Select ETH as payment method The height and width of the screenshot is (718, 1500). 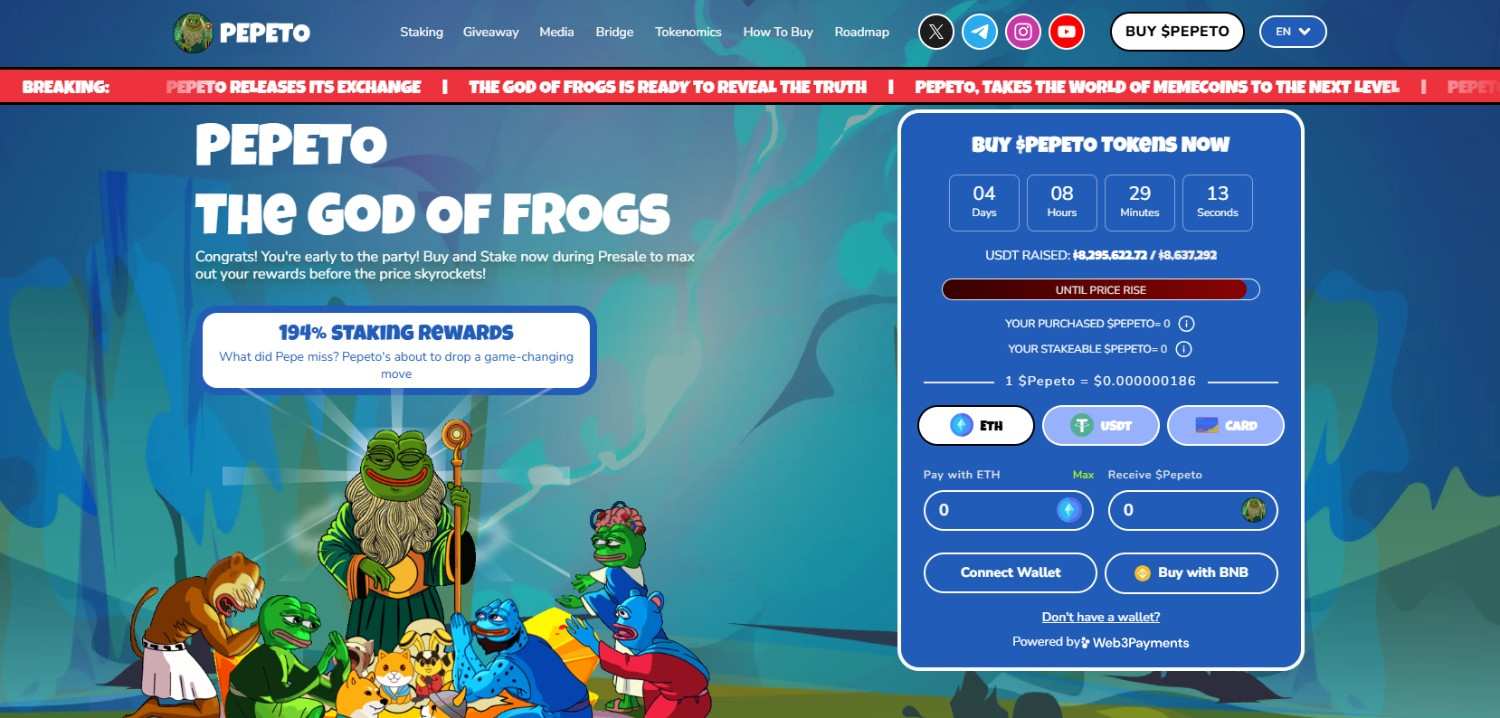tap(976, 425)
